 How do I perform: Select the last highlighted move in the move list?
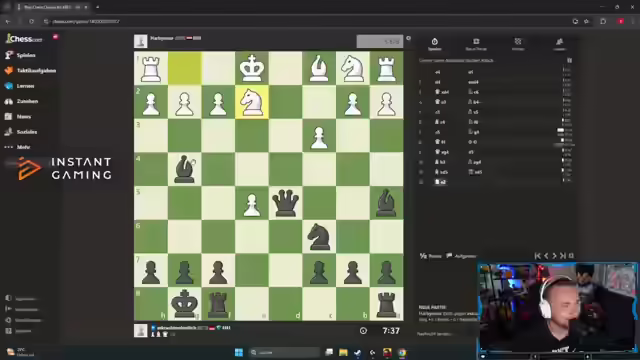440,182
